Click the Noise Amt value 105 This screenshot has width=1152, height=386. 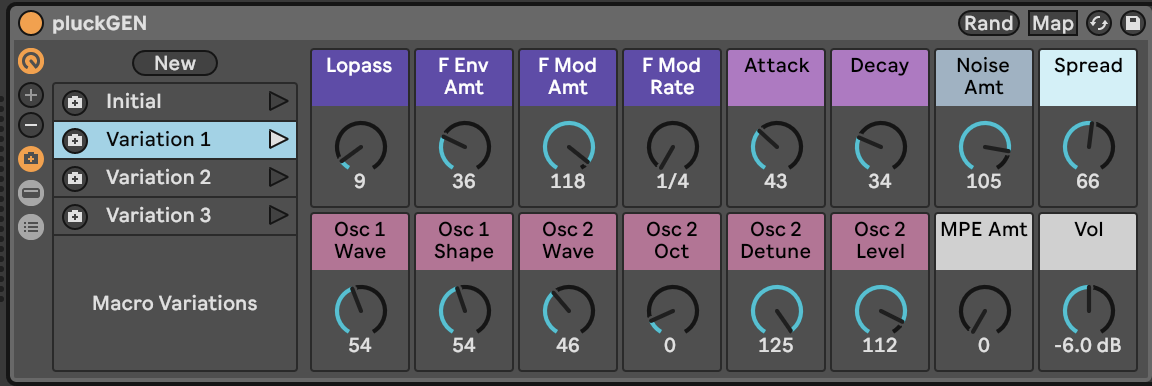(984, 181)
